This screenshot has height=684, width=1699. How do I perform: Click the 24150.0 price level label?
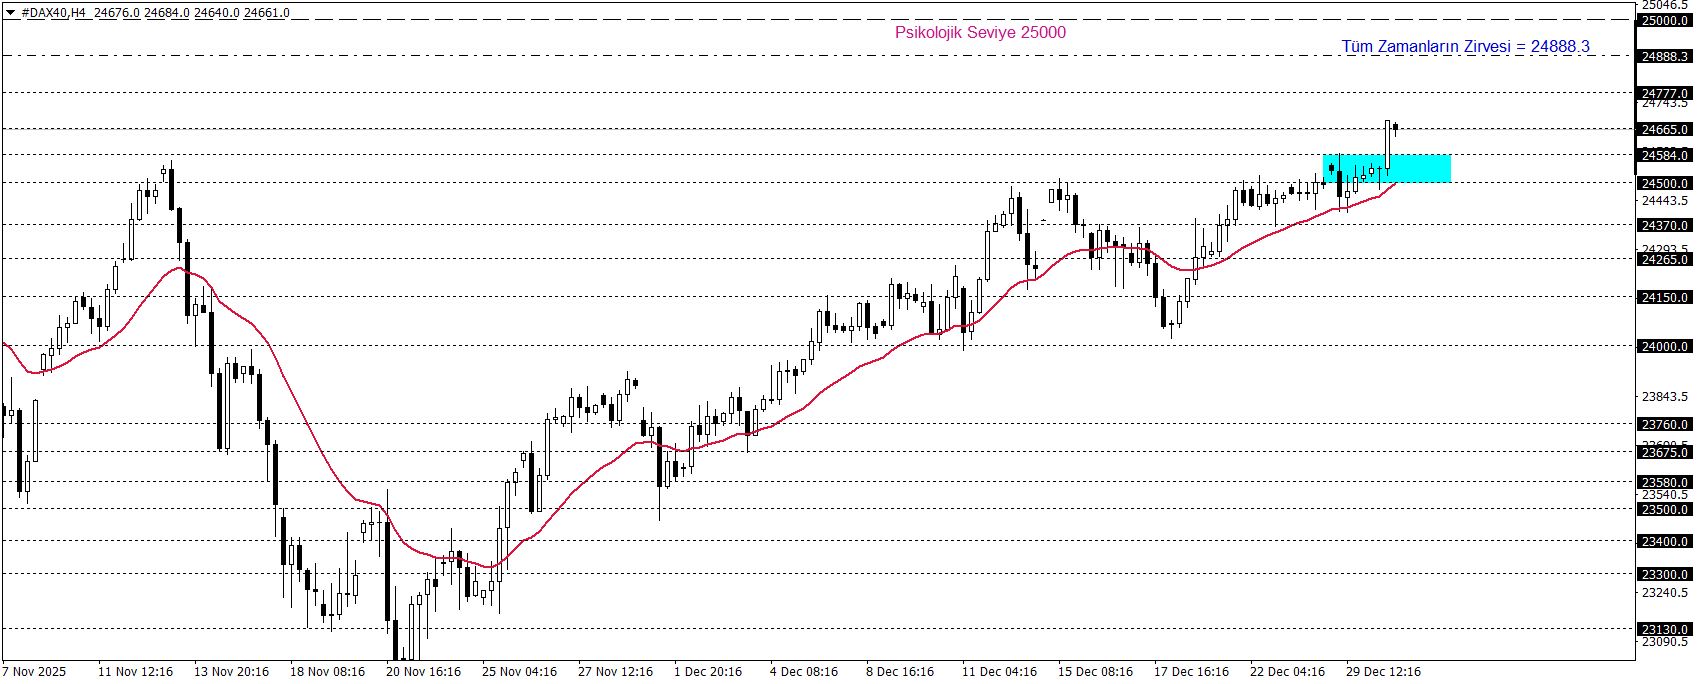point(1665,297)
